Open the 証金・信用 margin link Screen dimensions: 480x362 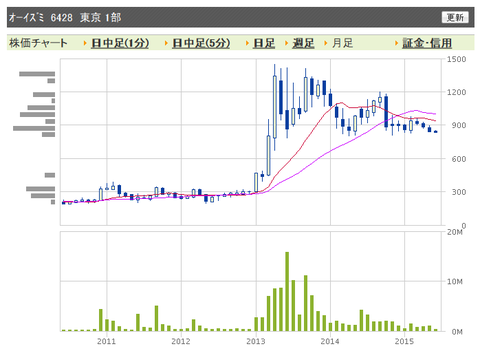point(427,43)
